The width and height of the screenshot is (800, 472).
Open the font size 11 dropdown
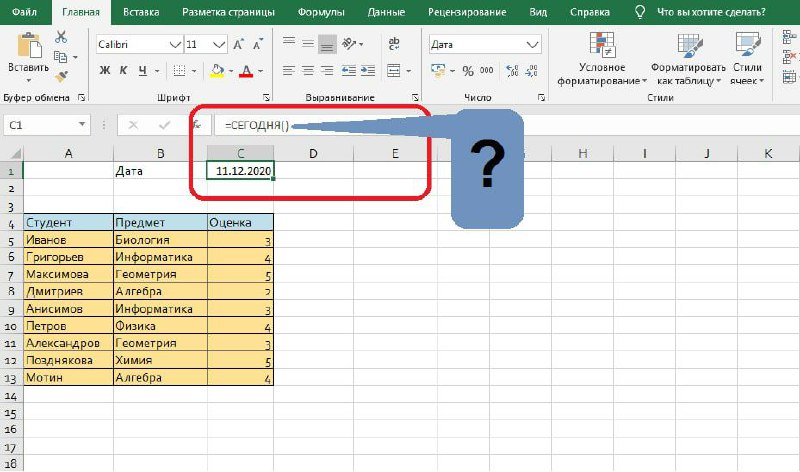pos(219,44)
